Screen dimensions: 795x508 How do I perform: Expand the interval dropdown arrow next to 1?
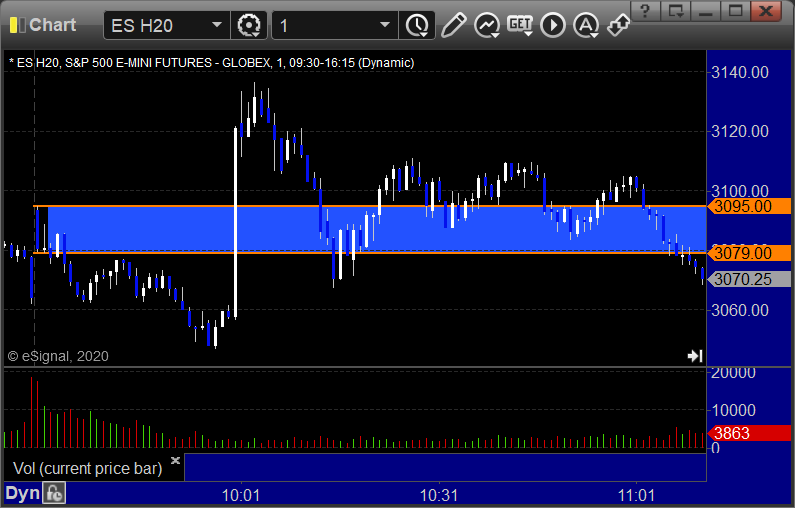[385, 25]
